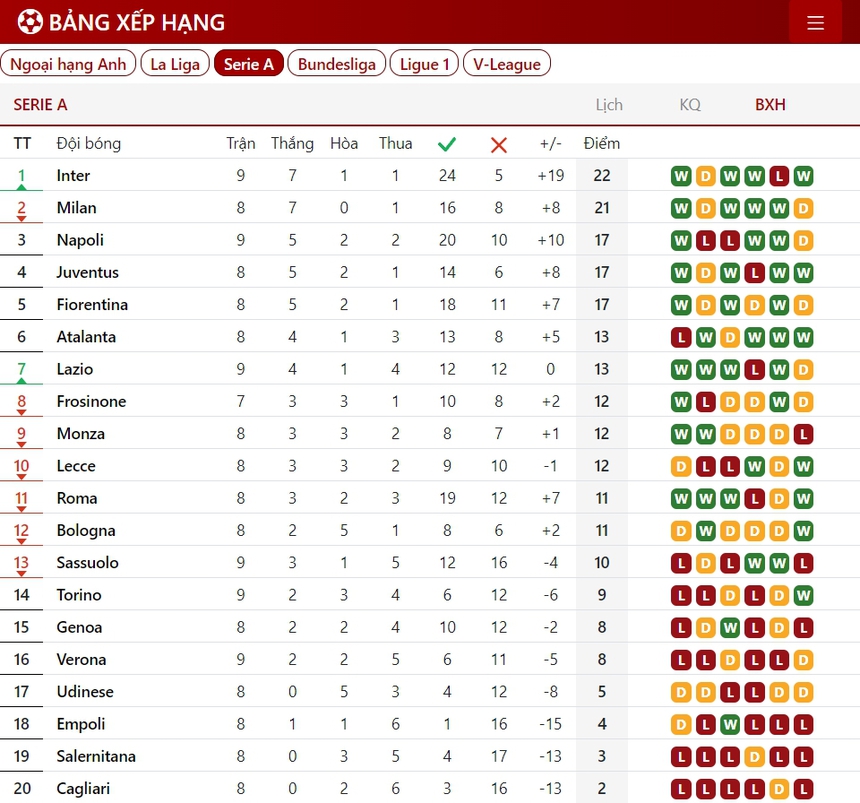Show the Lịch schedule view
This screenshot has height=803, width=860.
[608, 105]
